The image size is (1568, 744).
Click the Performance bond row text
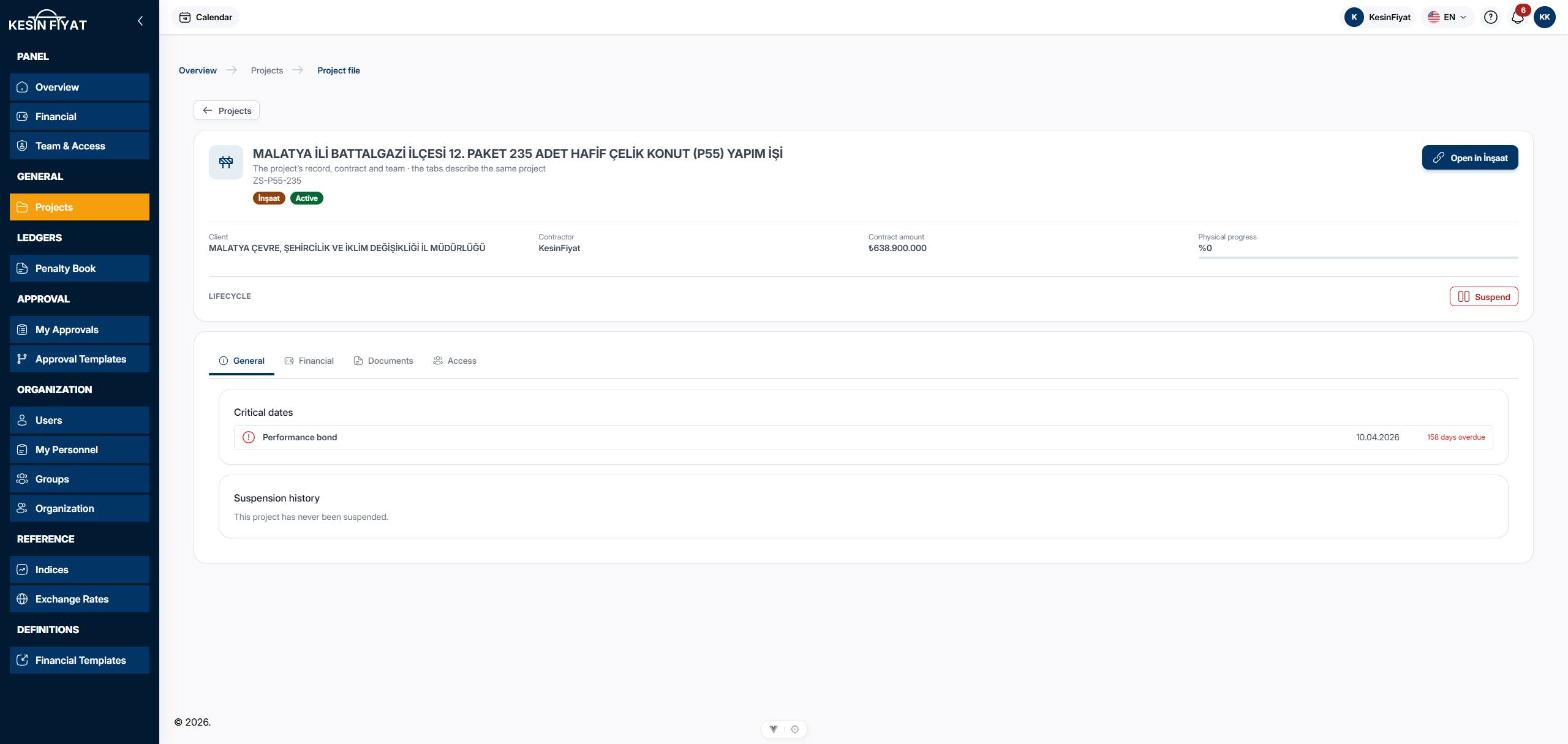(x=300, y=437)
